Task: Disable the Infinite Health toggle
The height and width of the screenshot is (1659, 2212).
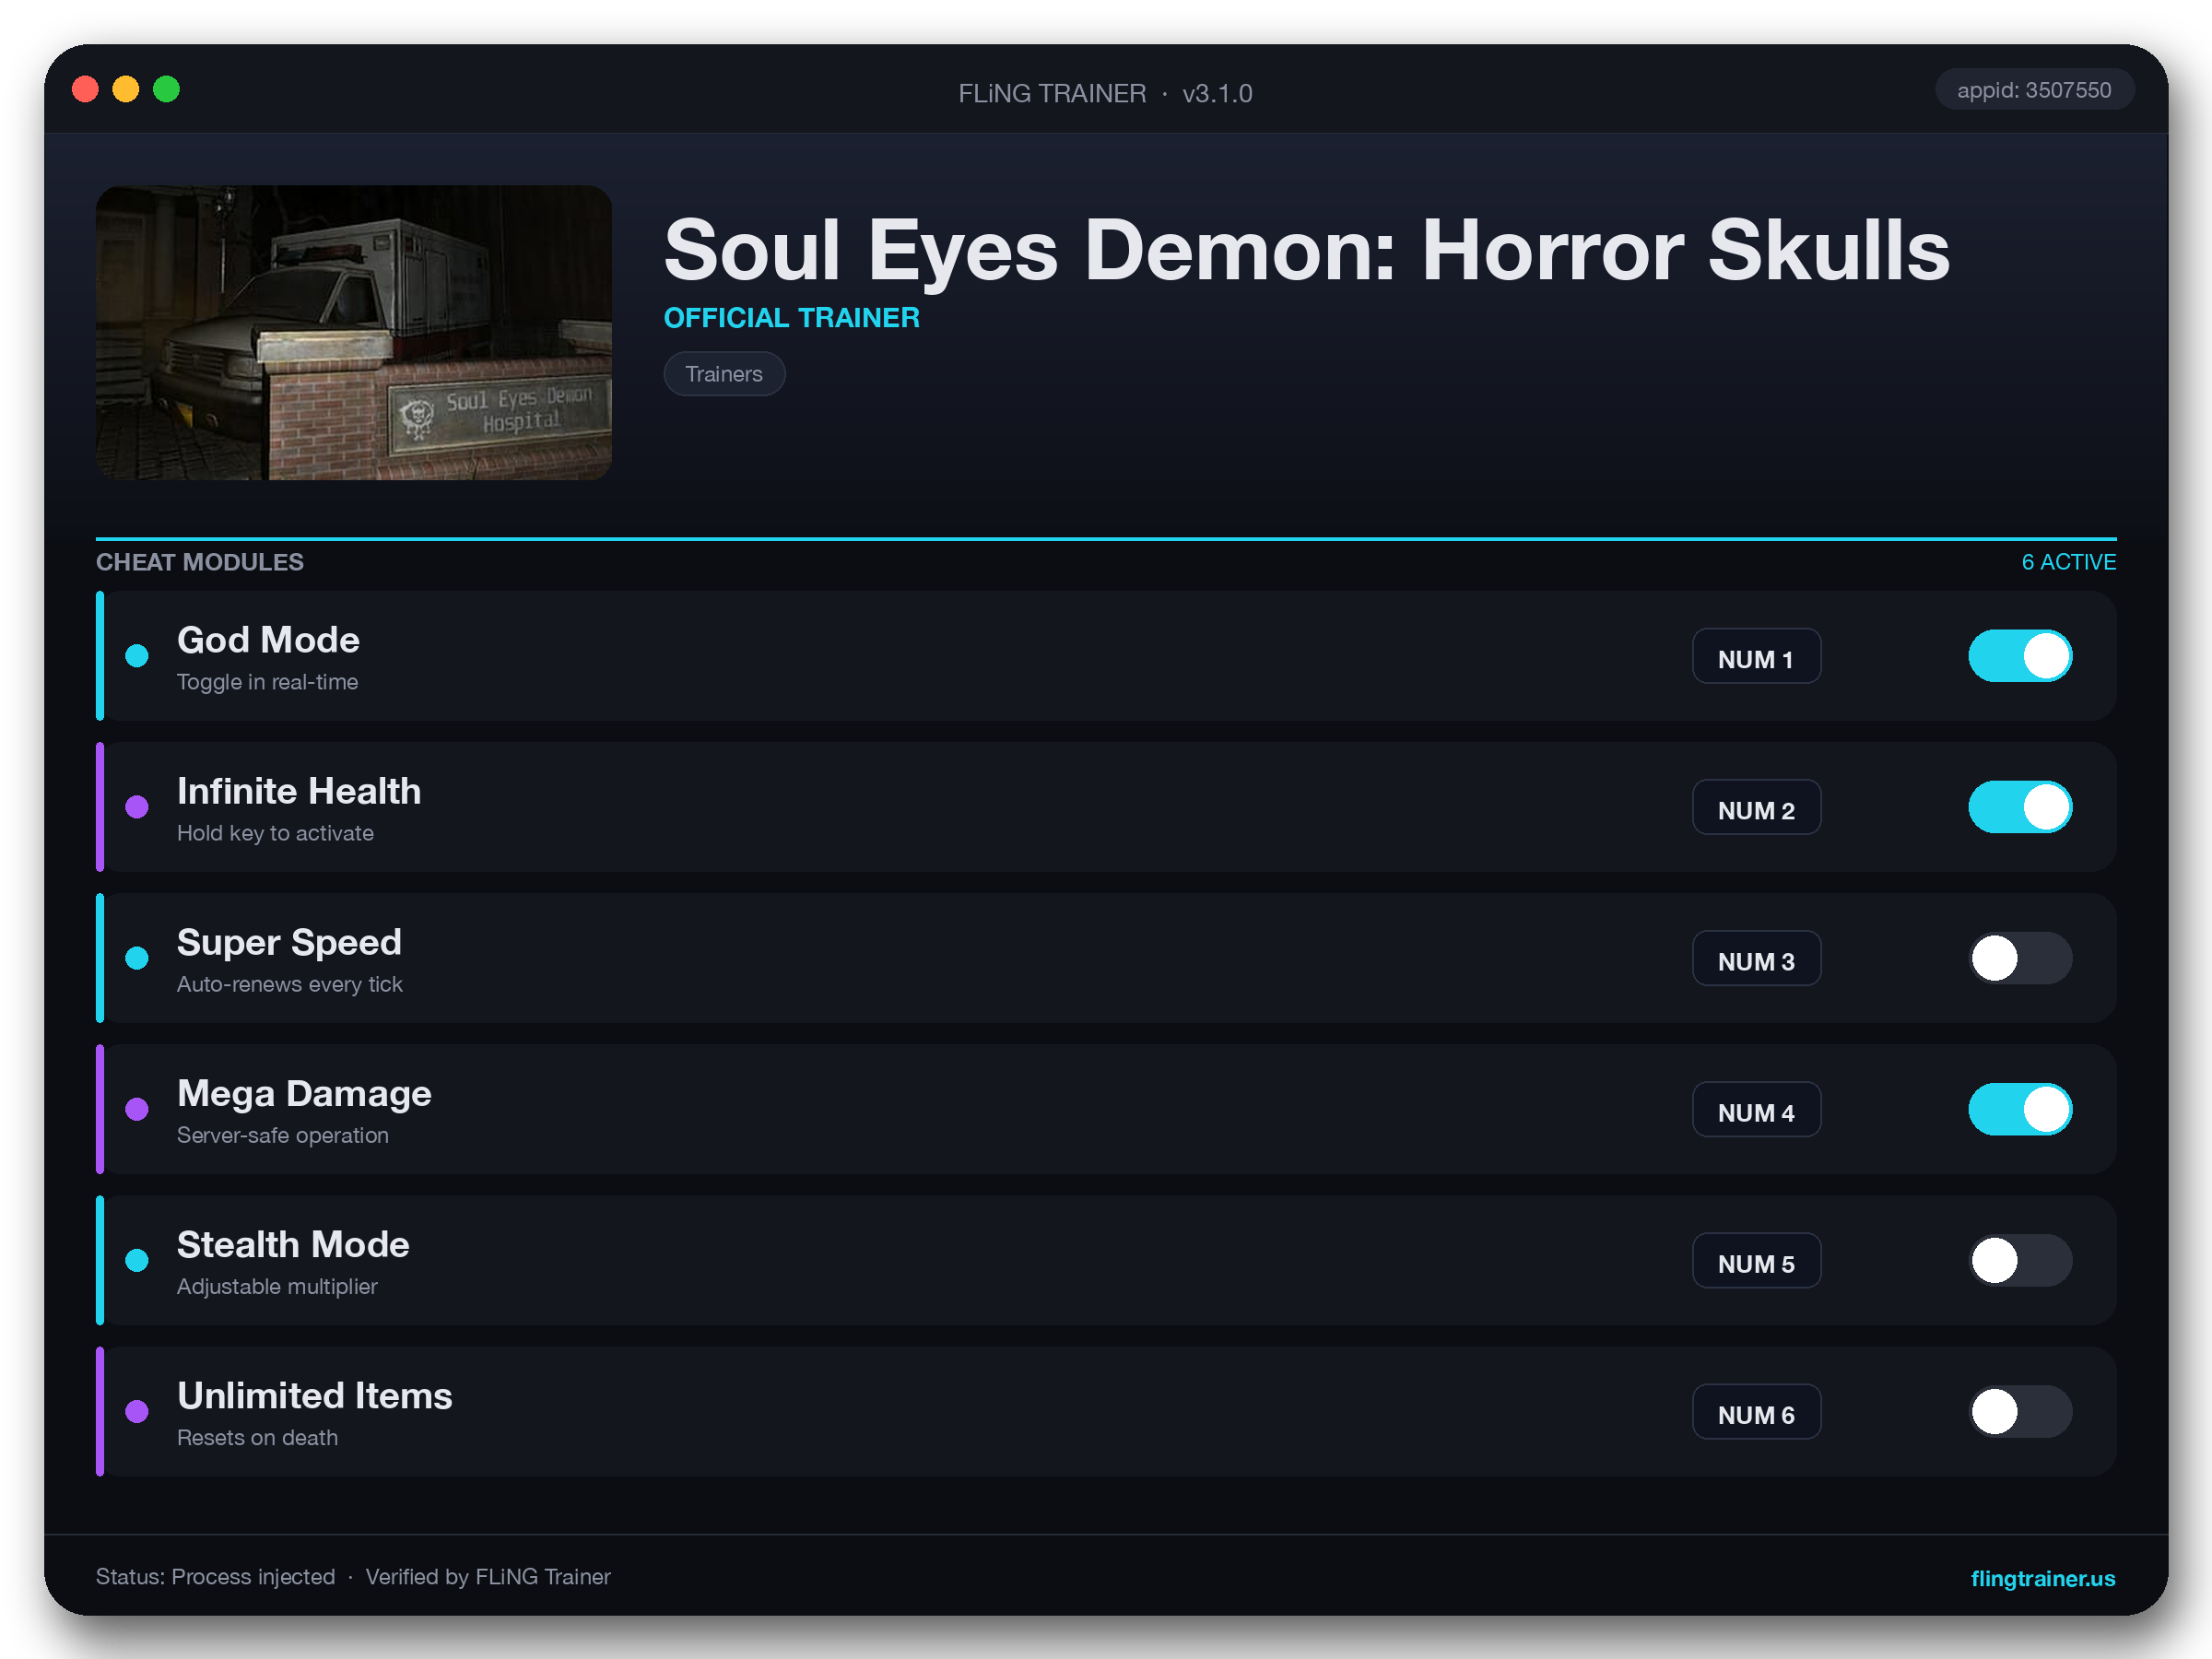Action: click(x=2020, y=807)
